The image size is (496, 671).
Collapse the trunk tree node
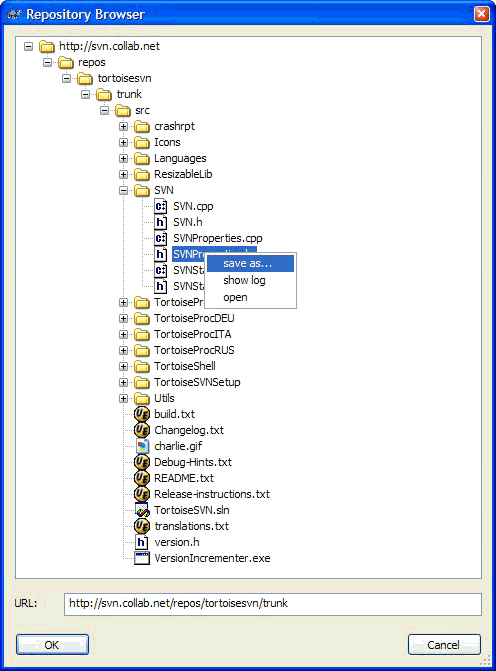tap(86, 95)
